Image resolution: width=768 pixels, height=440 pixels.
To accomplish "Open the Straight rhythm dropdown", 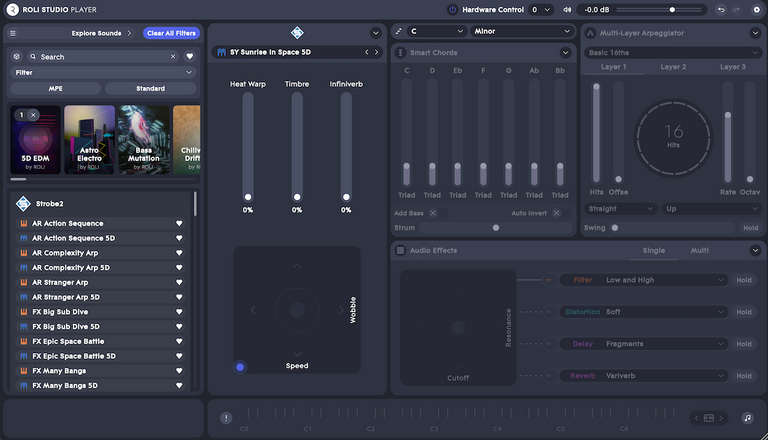I will coord(620,209).
